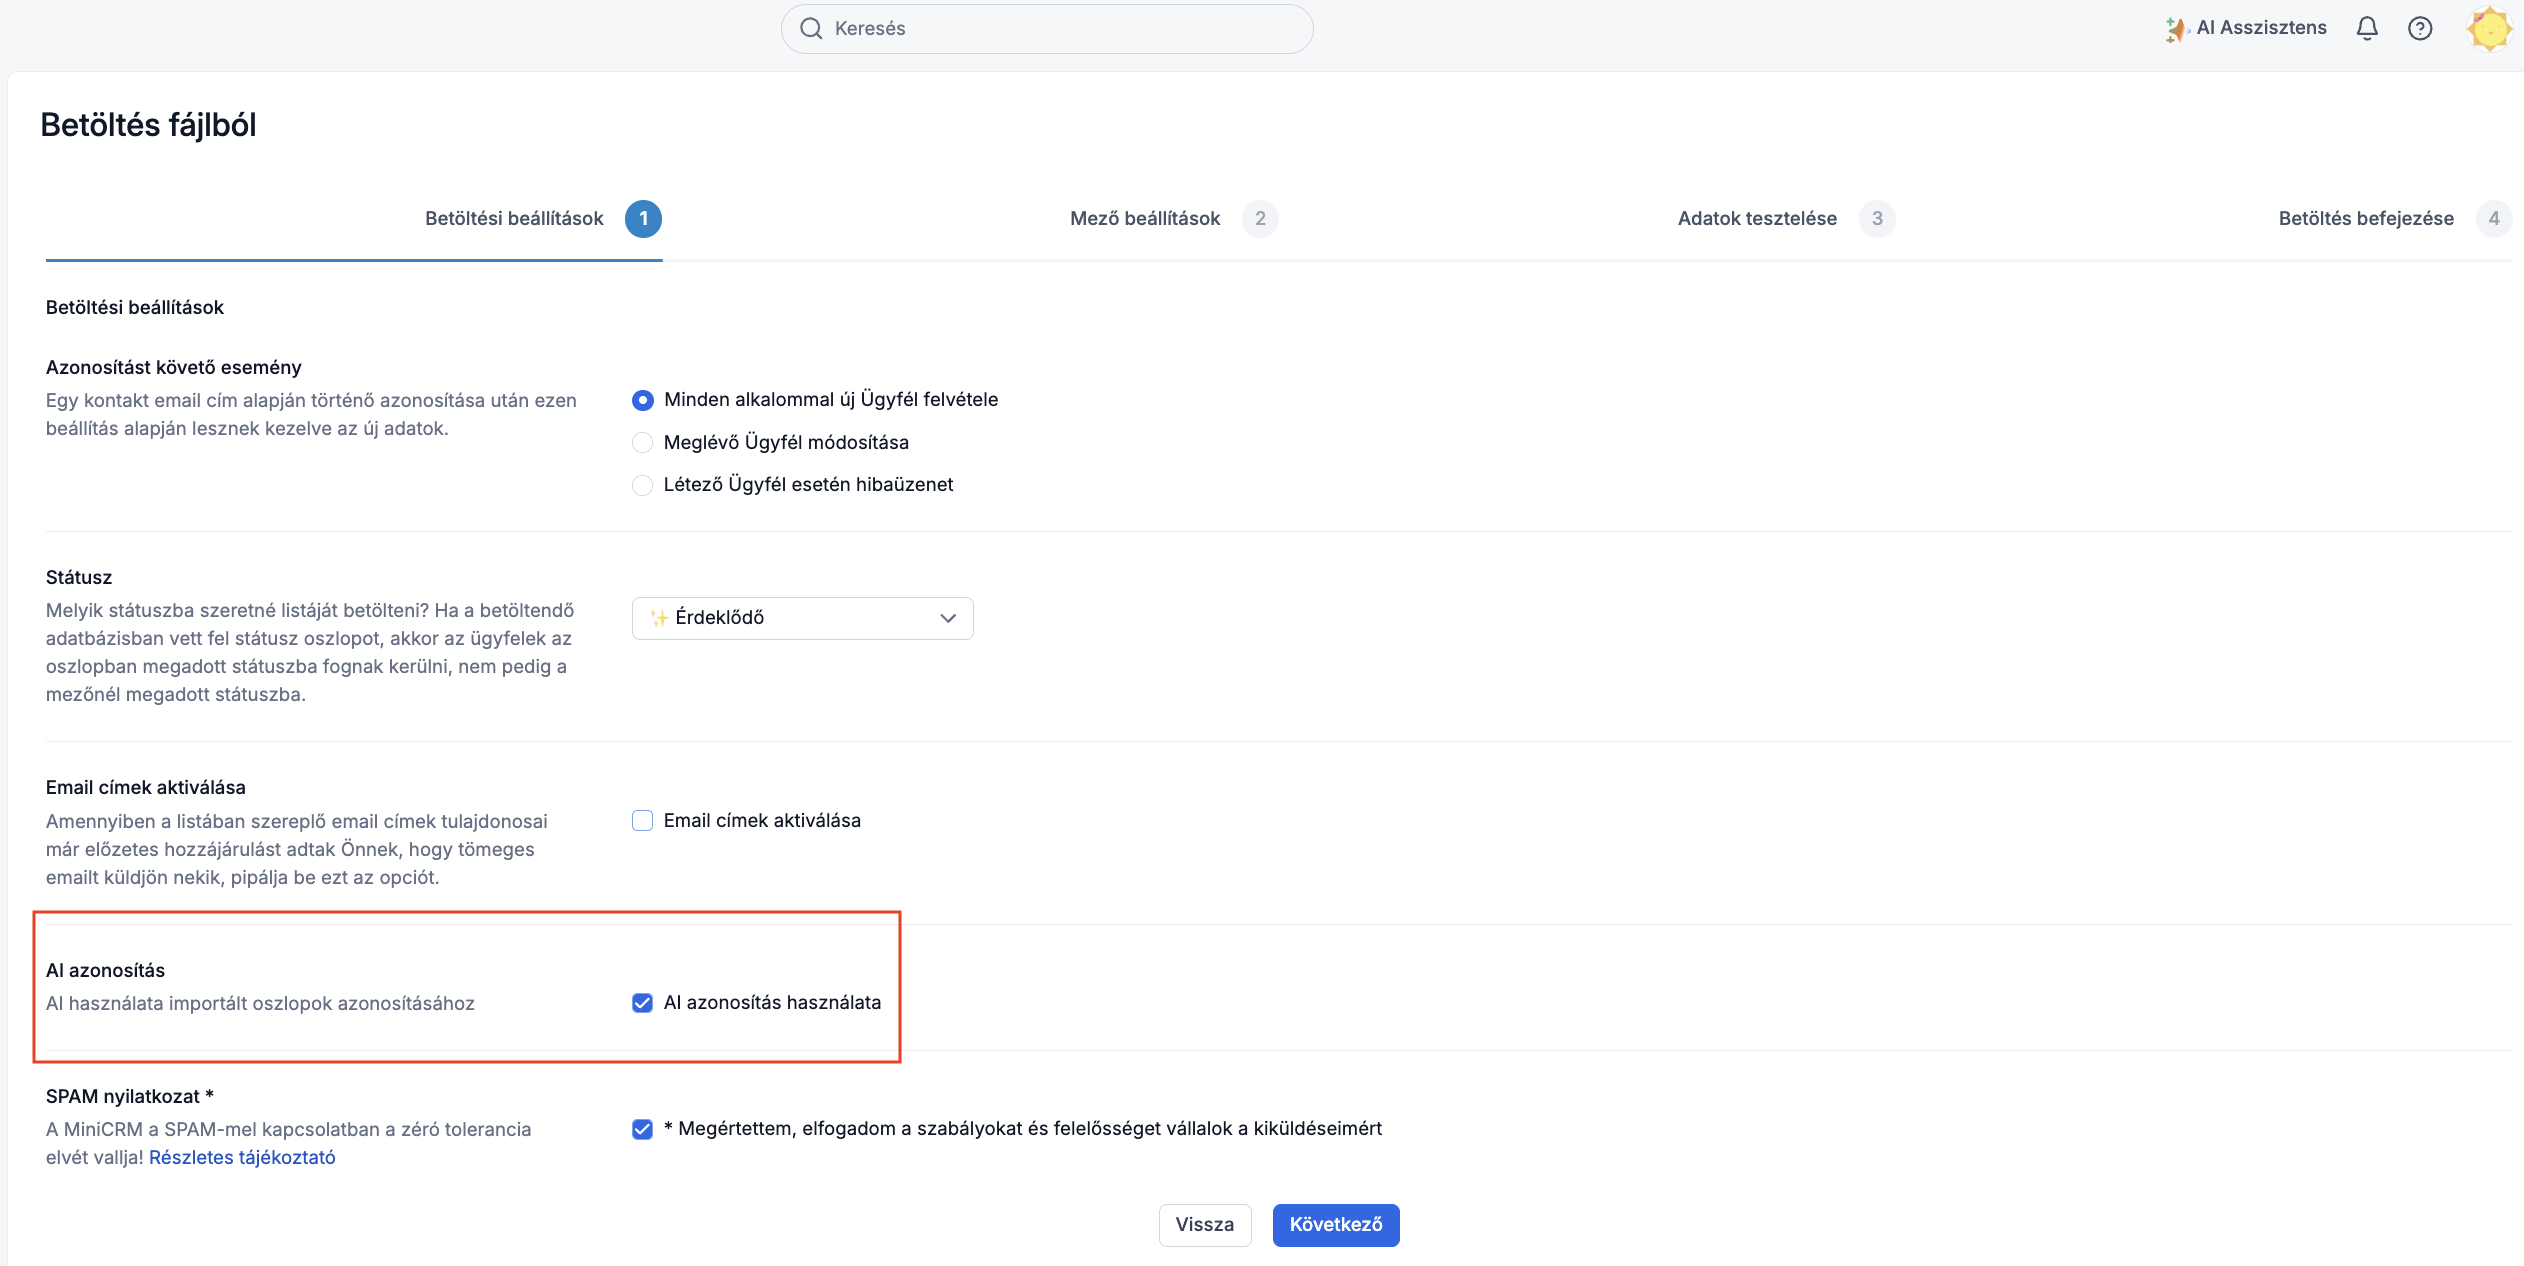This screenshot has width=2524, height=1266.
Task: Switch to Mező beállítások tab
Action: 1145,218
